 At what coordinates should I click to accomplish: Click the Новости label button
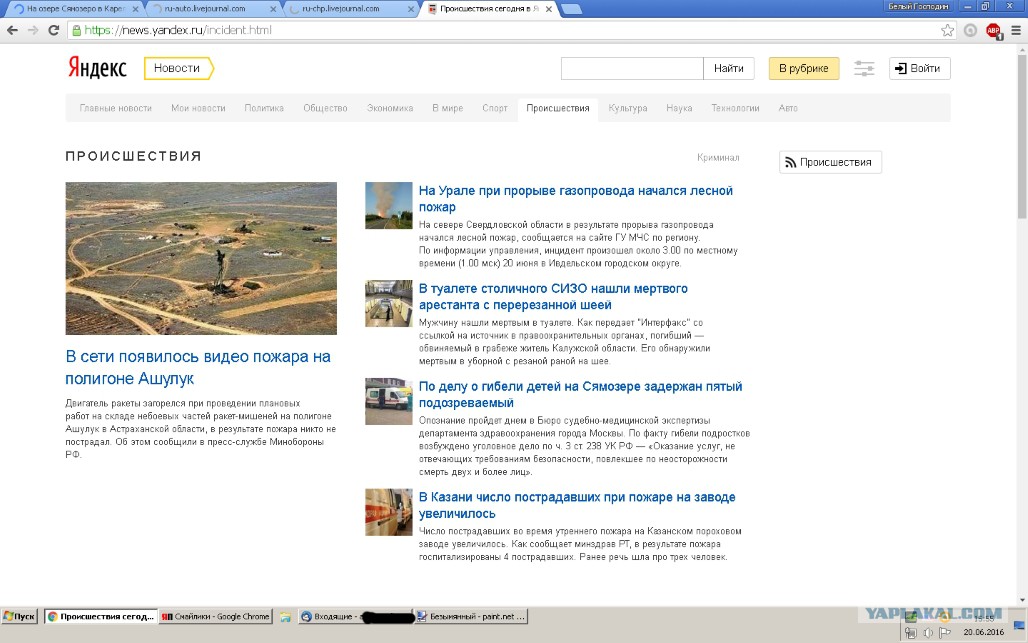[178, 68]
